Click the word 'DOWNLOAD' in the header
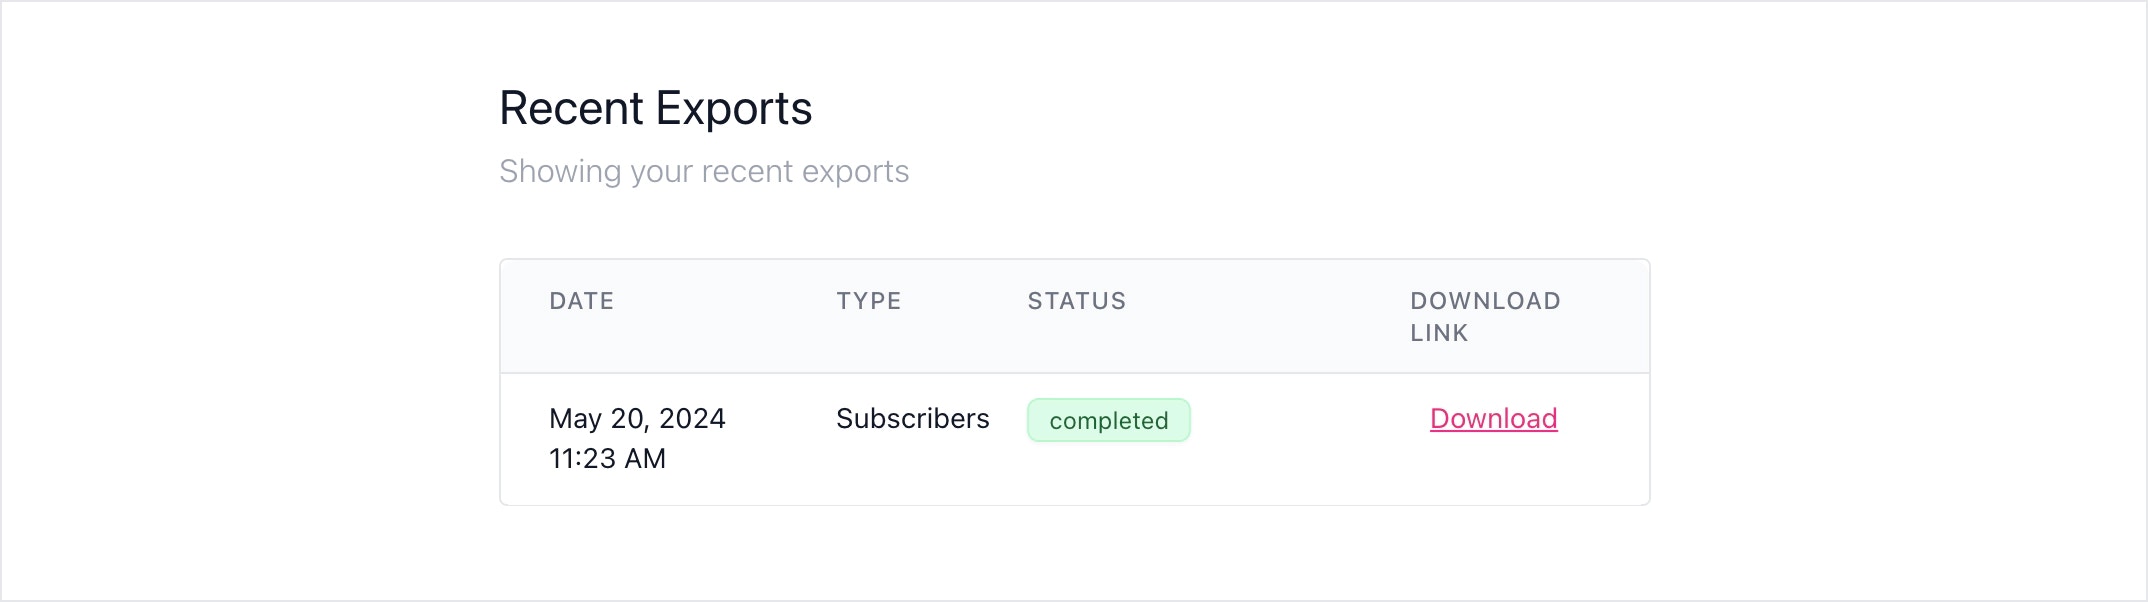This screenshot has width=2148, height=602. [x=1485, y=301]
